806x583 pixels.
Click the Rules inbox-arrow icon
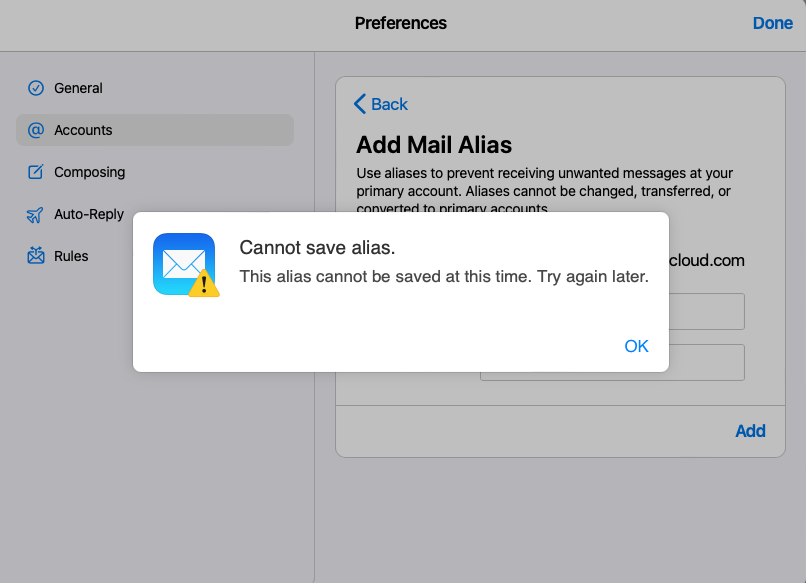35,256
